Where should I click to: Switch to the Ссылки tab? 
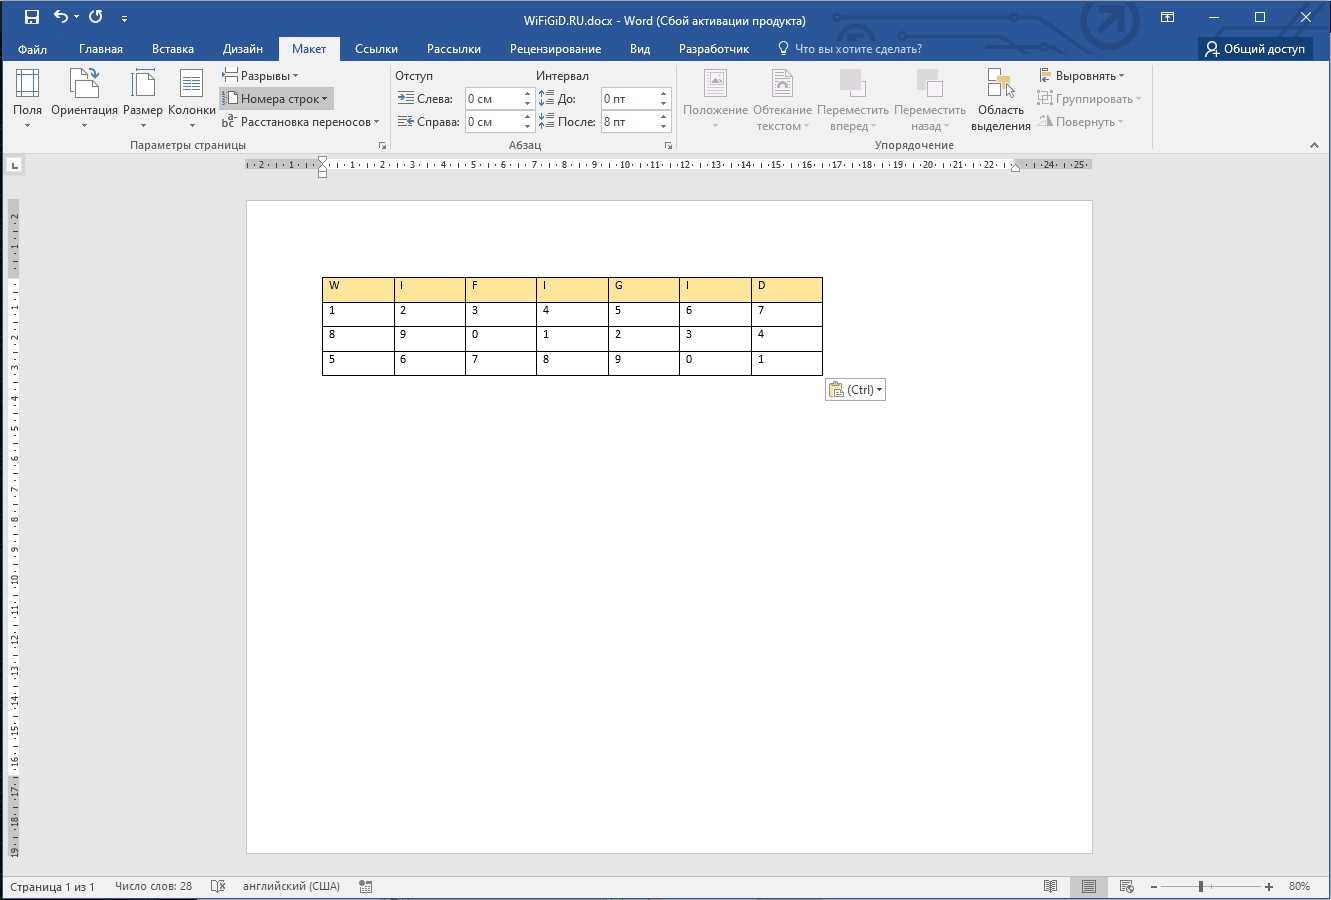(376, 49)
